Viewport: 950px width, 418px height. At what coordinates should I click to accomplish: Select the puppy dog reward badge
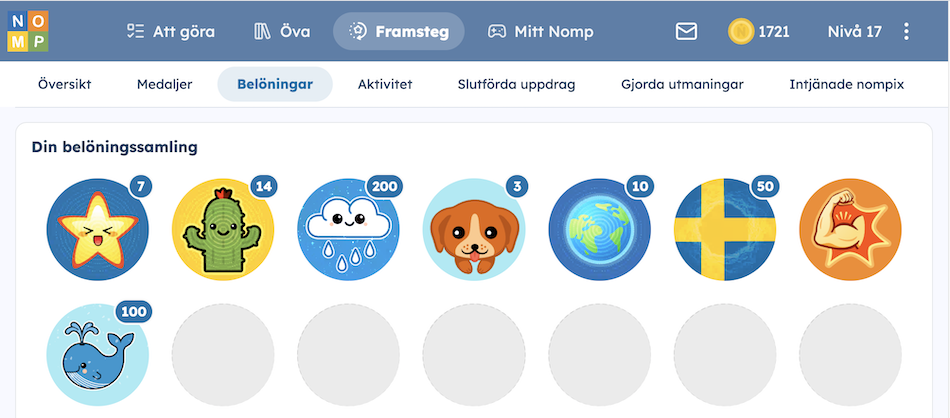474,229
